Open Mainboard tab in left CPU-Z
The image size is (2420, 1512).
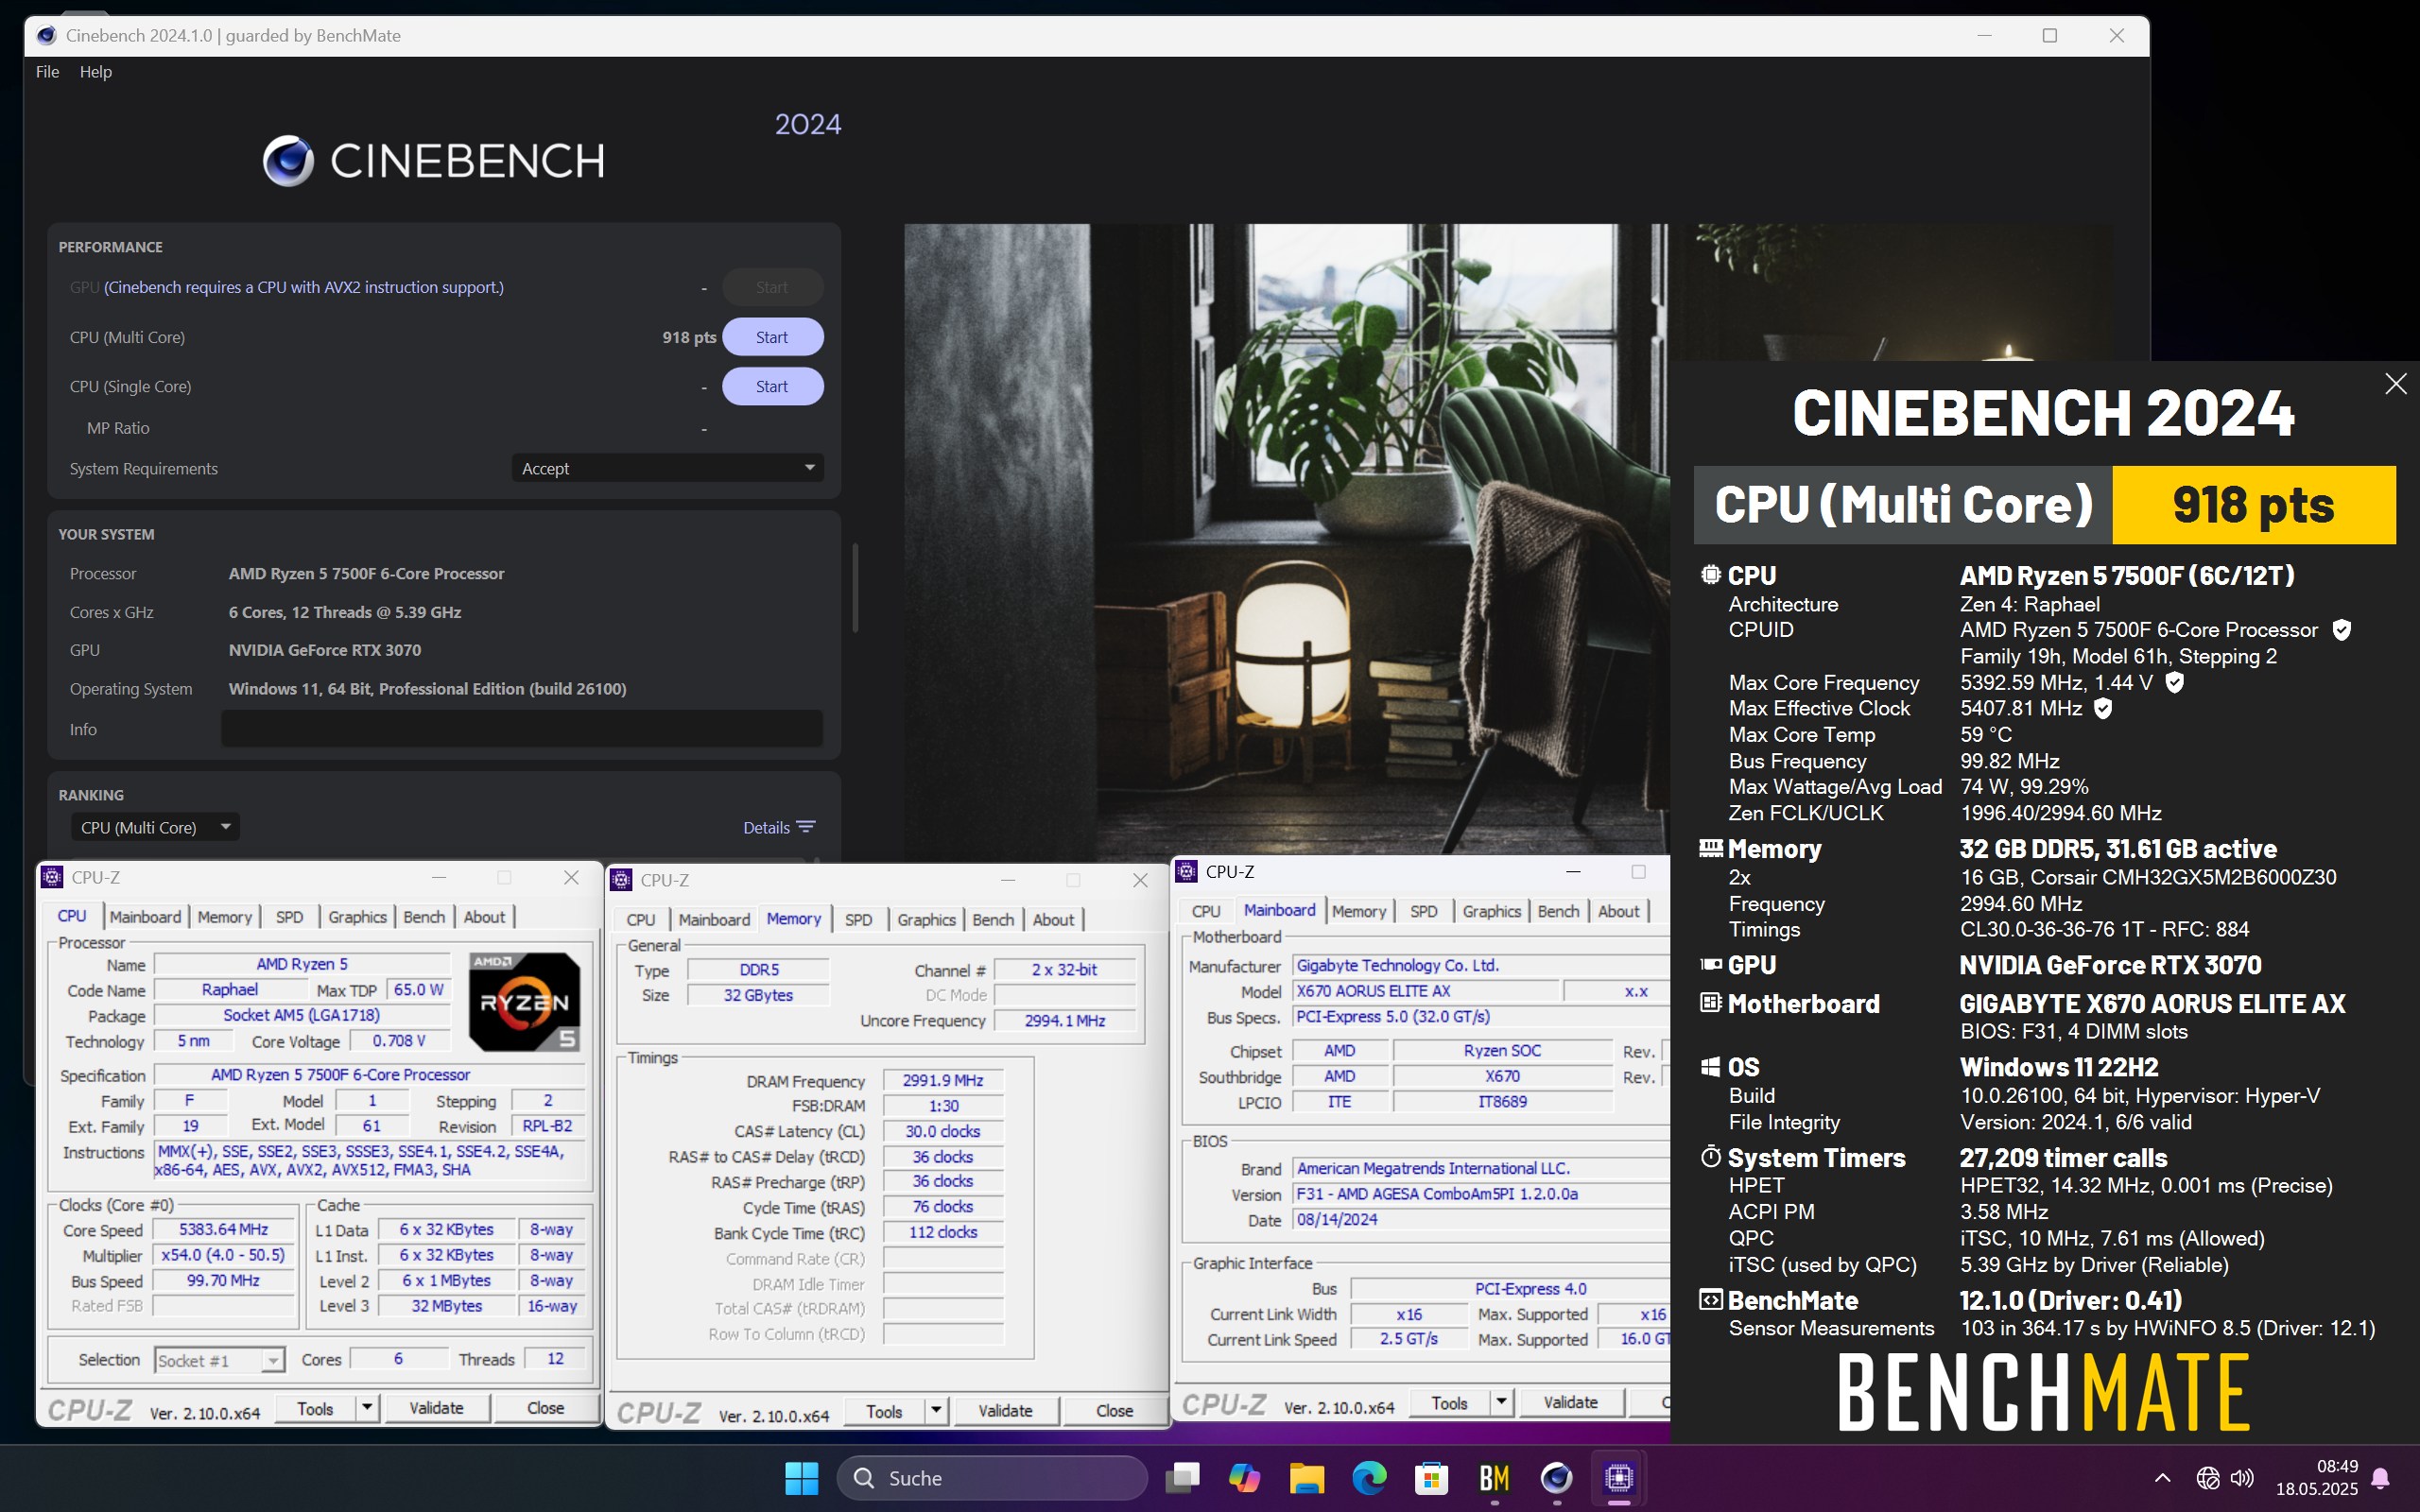click(x=145, y=917)
